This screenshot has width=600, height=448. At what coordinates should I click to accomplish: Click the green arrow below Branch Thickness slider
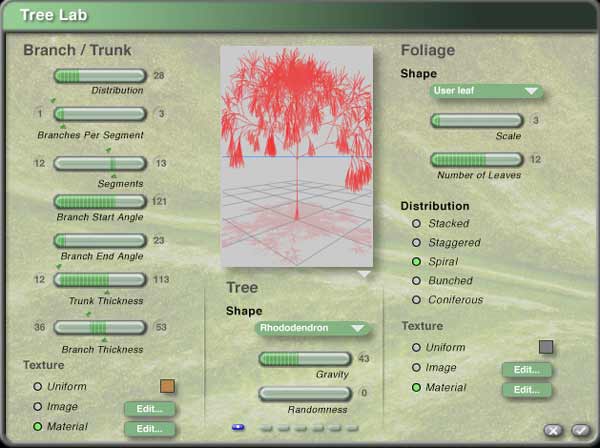pyautogui.click(x=104, y=340)
